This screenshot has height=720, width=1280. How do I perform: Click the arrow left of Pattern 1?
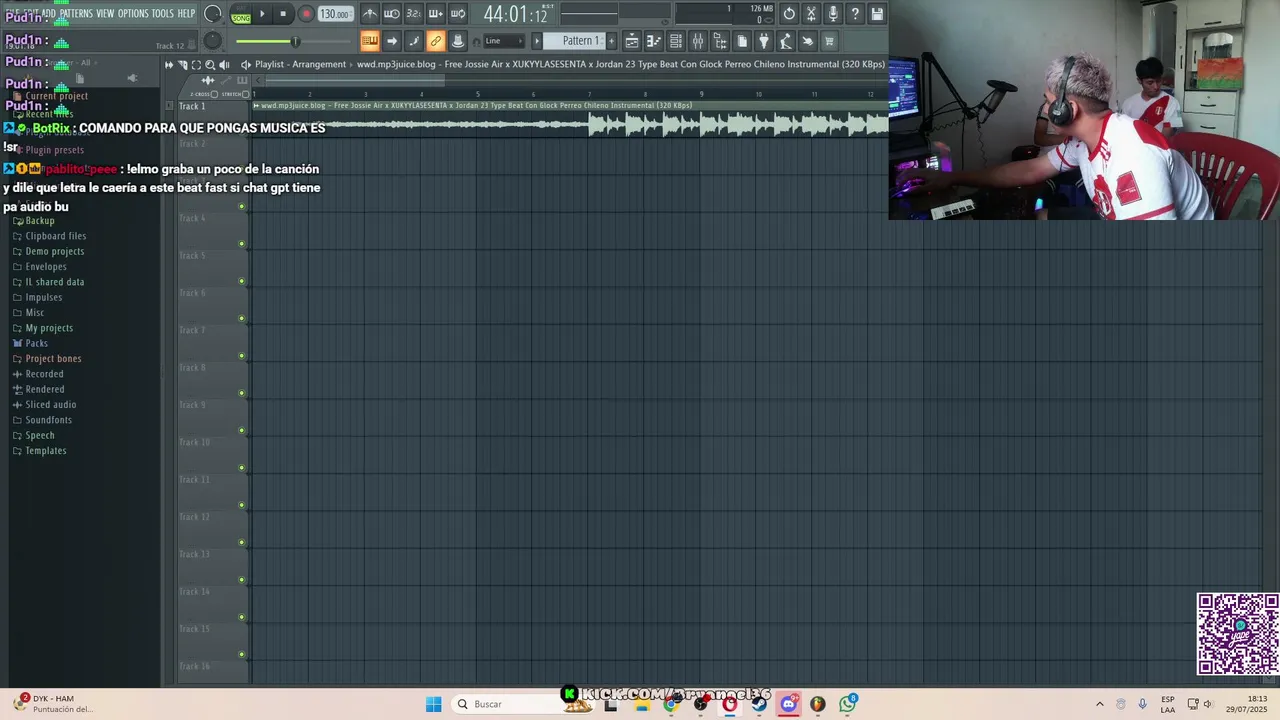click(x=537, y=41)
